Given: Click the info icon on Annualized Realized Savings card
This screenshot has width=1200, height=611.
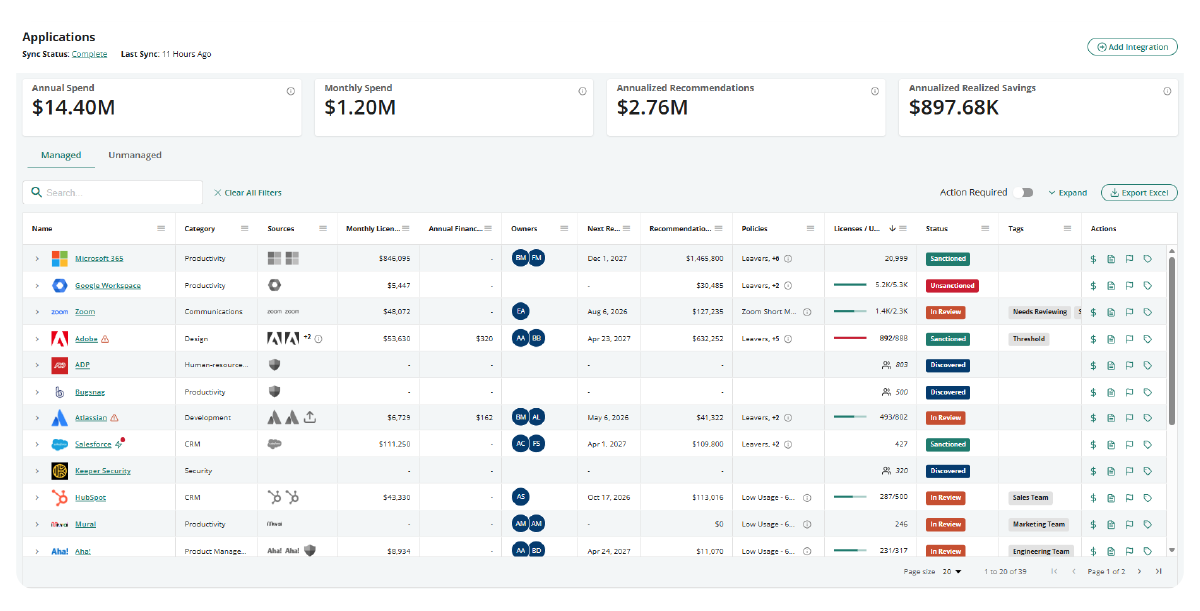Looking at the screenshot, I should (1167, 91).
